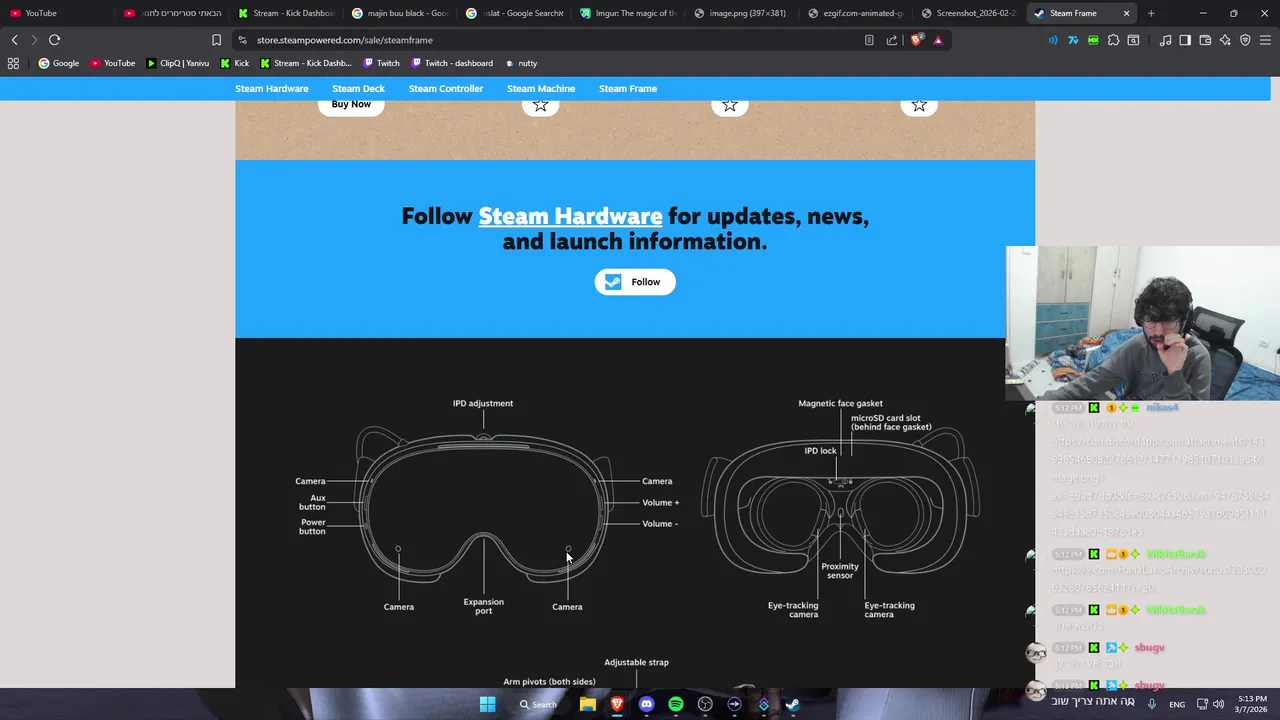Click the Expansion port diagram label
Image resolution: width=1280 pixels, height=720 pixels.
tap(483, 606)
